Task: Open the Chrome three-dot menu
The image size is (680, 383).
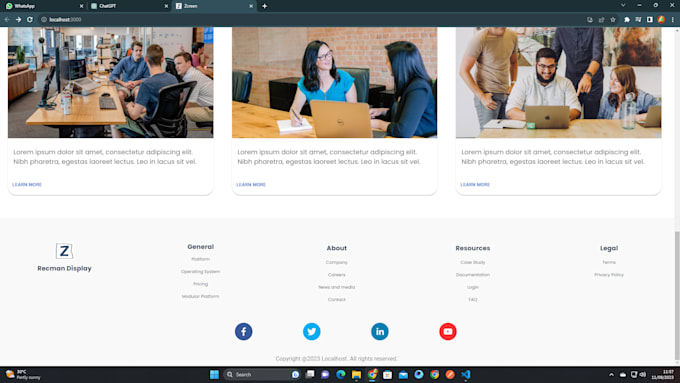Action: point(673,20)
